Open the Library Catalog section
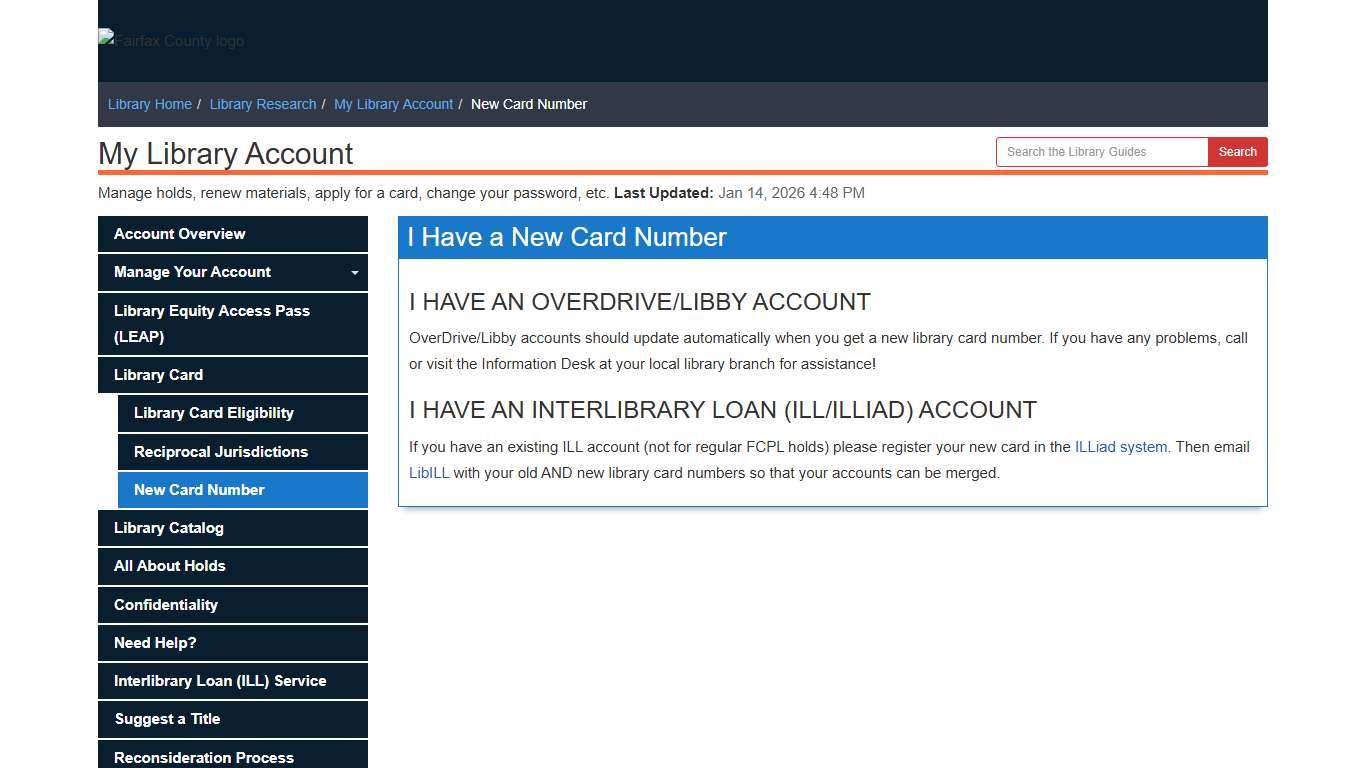The image size is (1366, 768). [168, 527]
